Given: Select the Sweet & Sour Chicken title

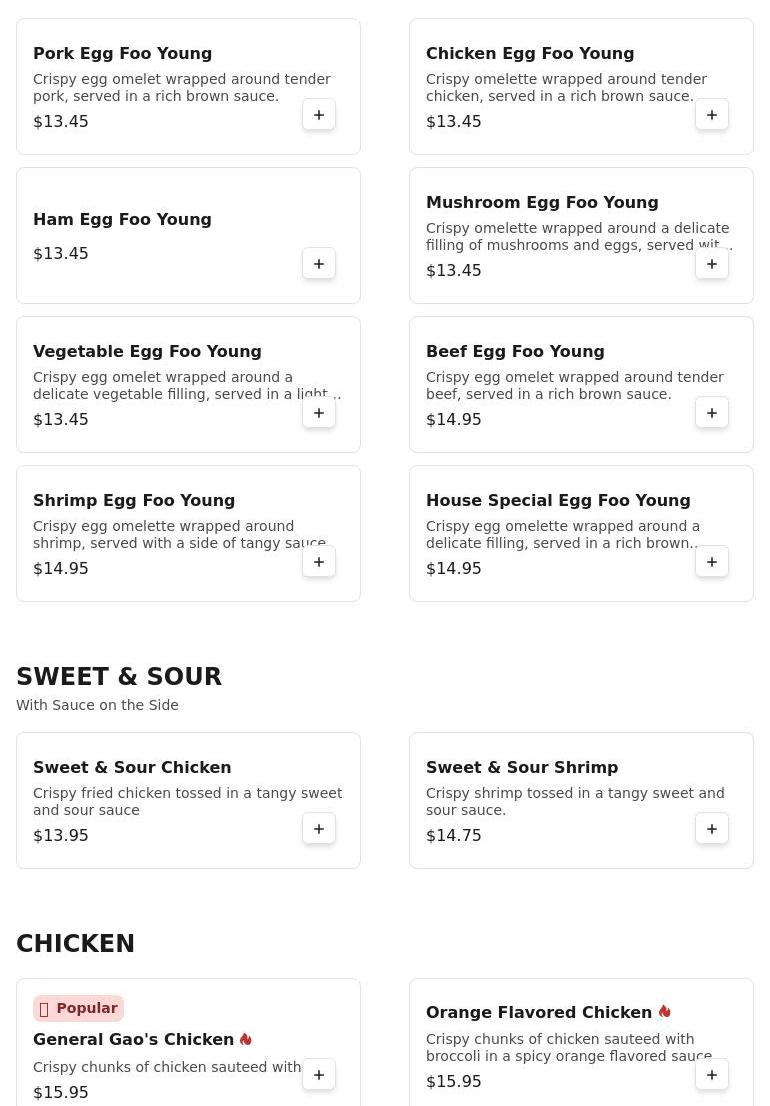Looking at the screenshot, I should 132,768.
